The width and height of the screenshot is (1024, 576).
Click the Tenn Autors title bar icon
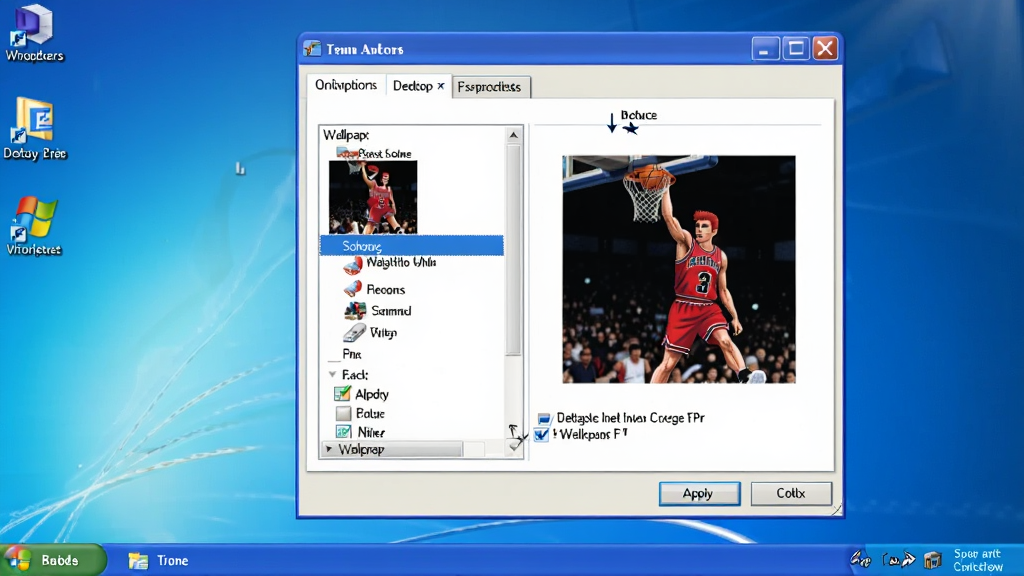(312, 49)
